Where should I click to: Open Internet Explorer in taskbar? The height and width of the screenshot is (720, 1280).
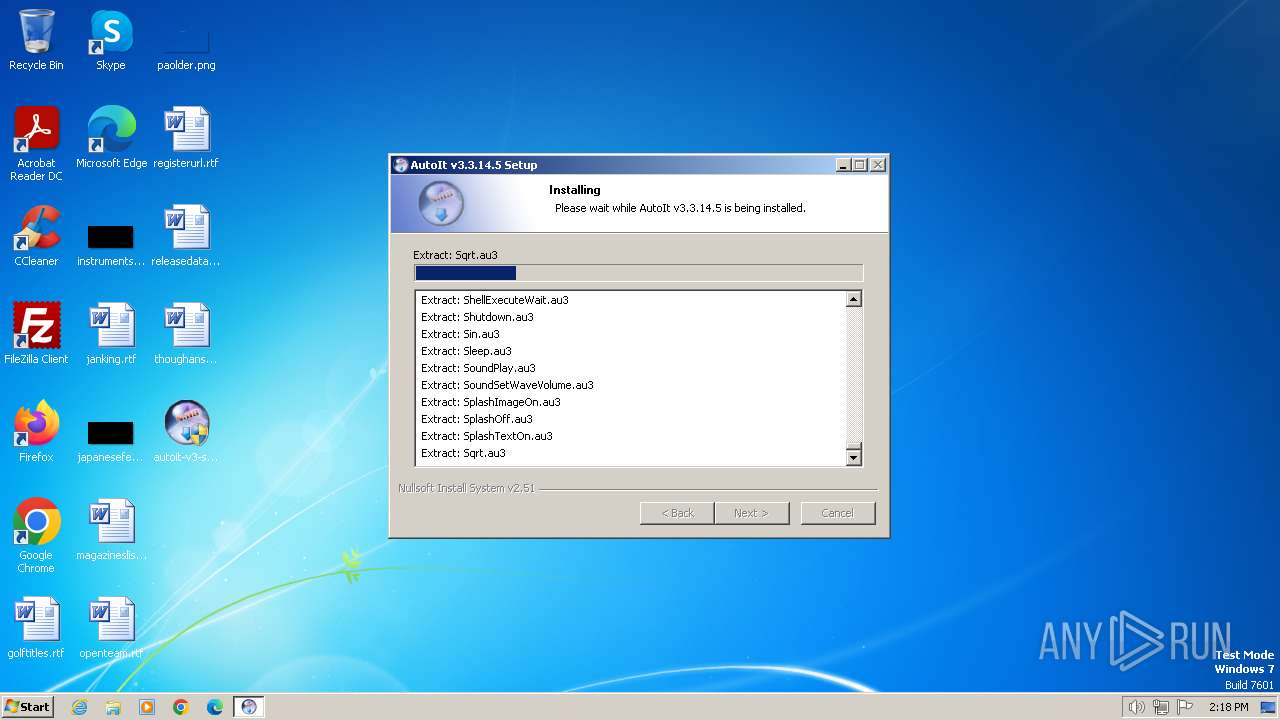(79, 707)
